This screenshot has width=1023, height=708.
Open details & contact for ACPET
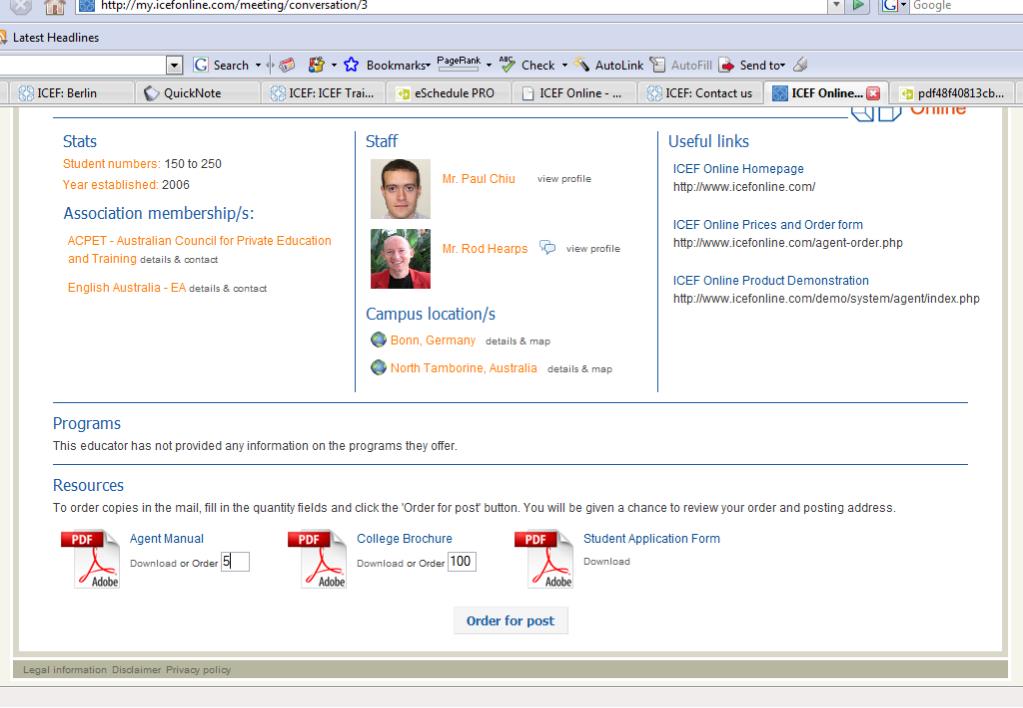[x=179, y=260]
